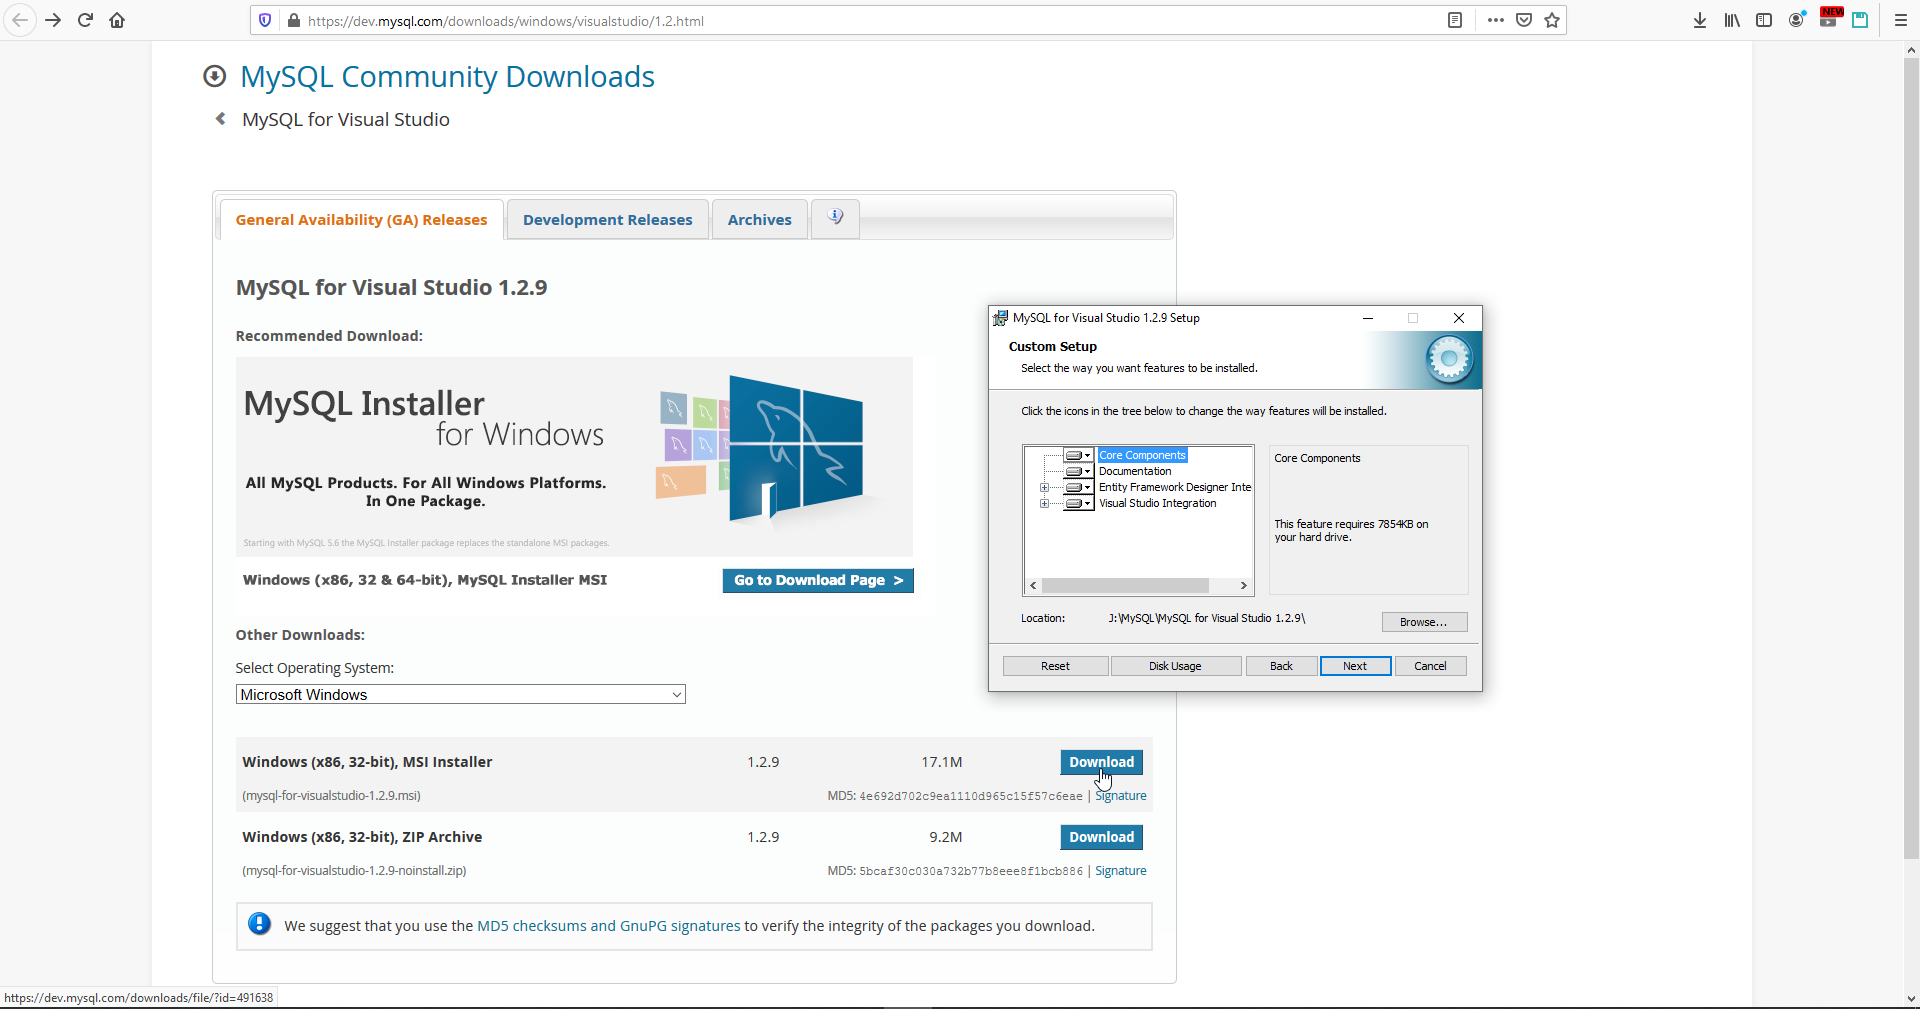Download the 32-bit MSI Installer
Screen dimensions: 1920x1009
point(1101,762)
